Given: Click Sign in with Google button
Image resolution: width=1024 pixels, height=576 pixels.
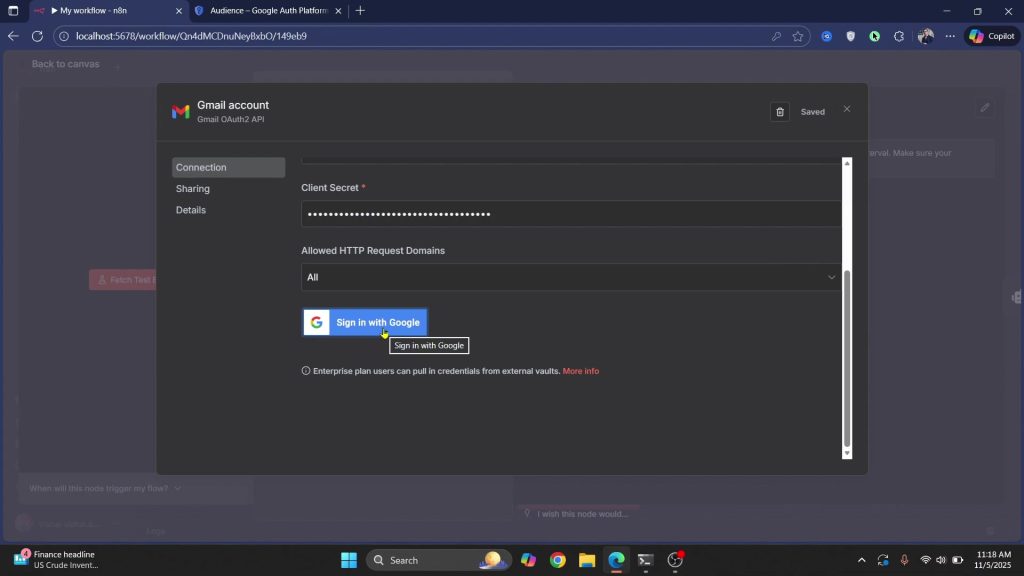Looking at the screenshot, I should pos(365,322).
